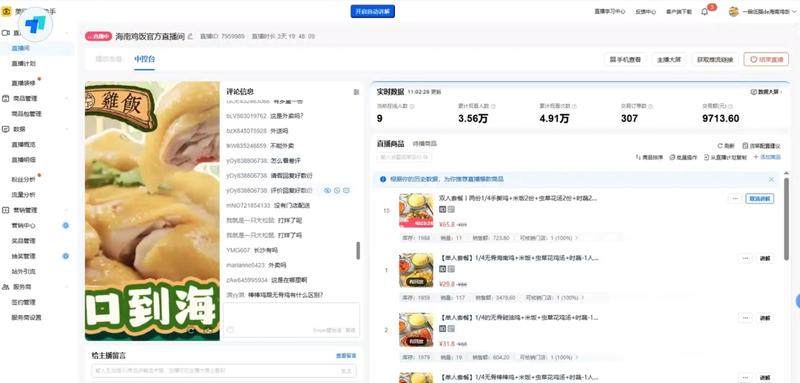Open the comment panel settings icon beside 评论信息
Screen dimensions: 800x383
pos(356,92)
